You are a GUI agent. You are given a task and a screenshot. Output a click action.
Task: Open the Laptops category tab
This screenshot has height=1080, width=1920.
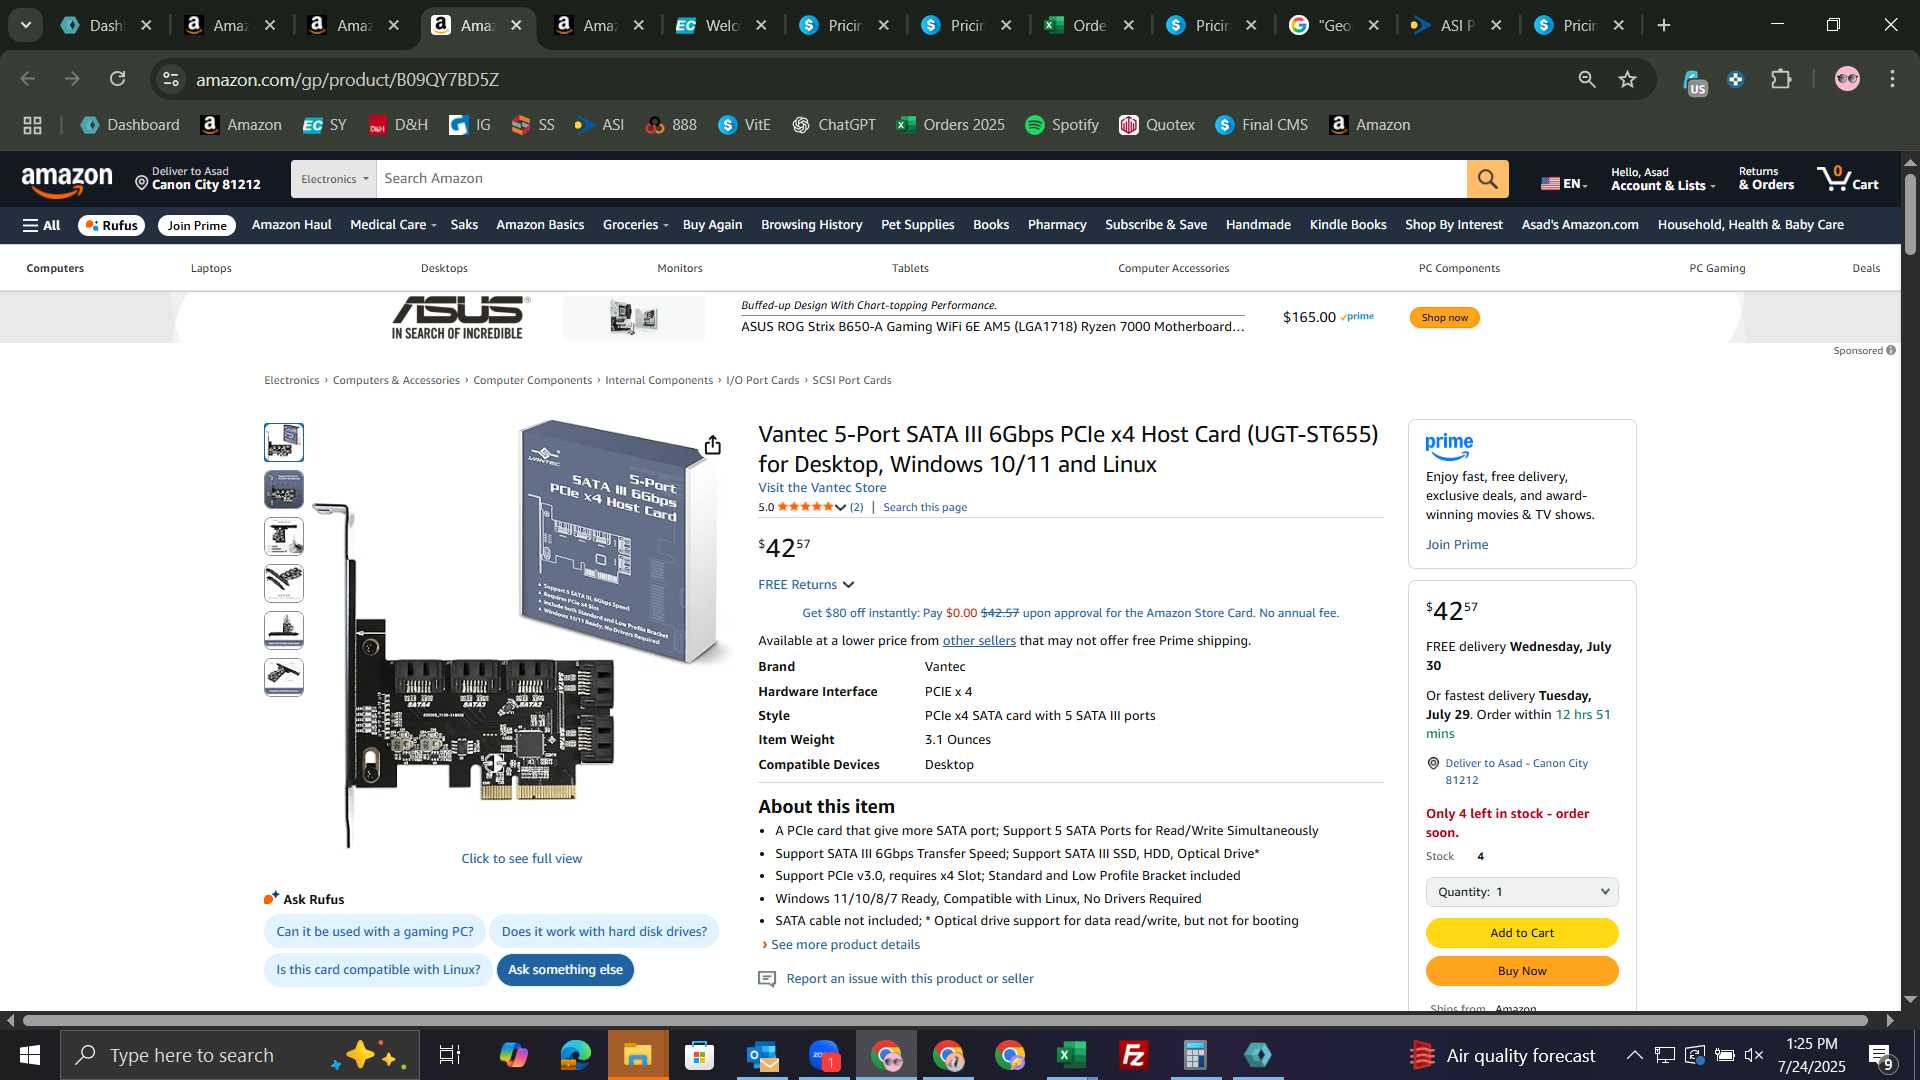(211, 268)
